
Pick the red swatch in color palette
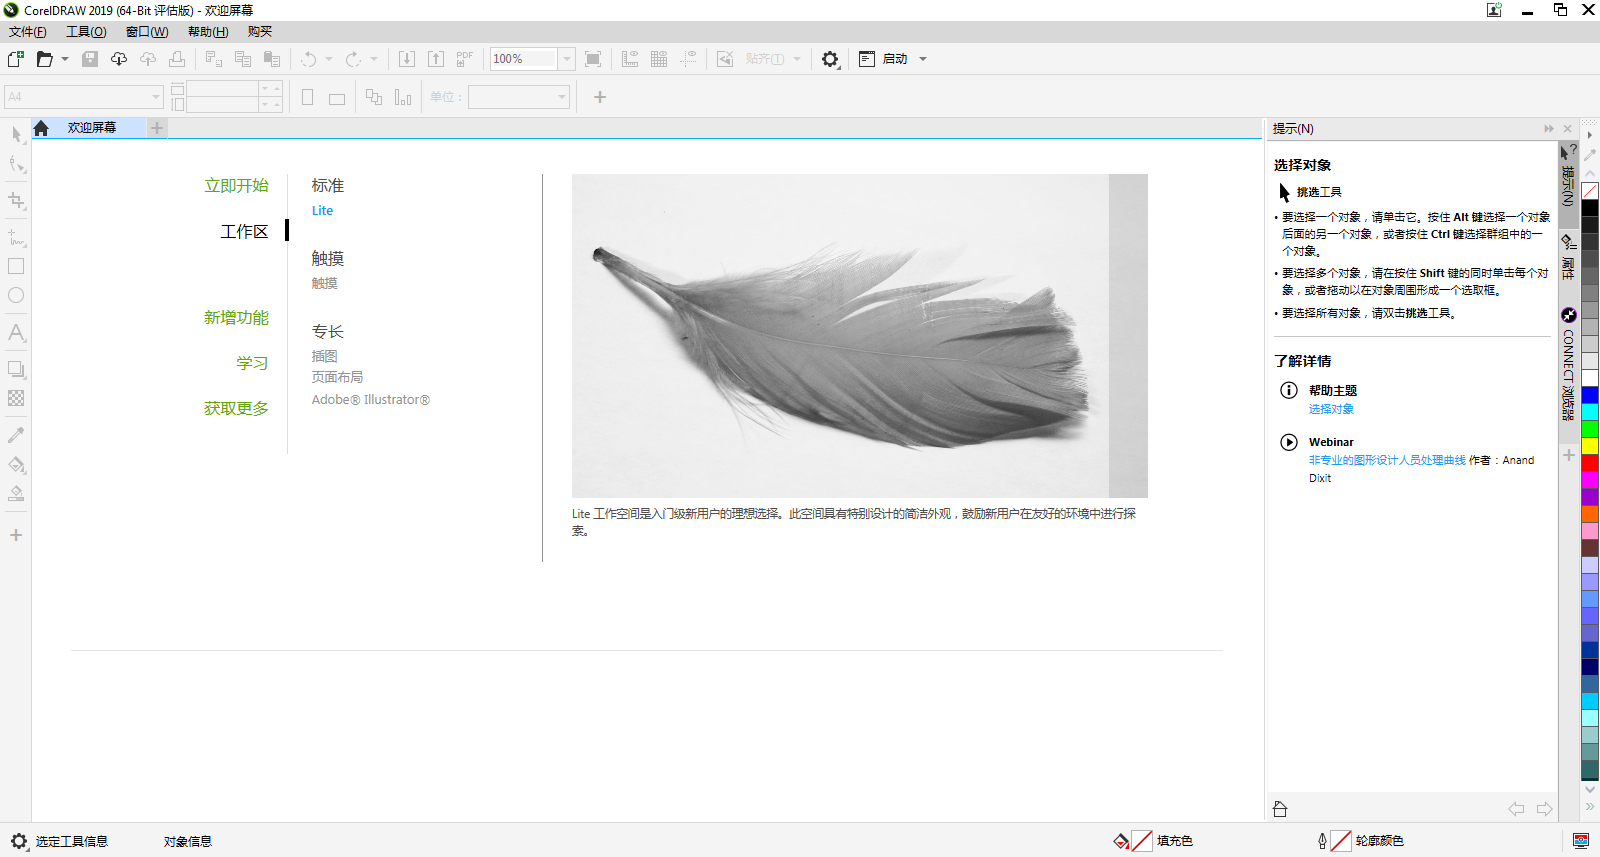click(x=1589, y=463)
